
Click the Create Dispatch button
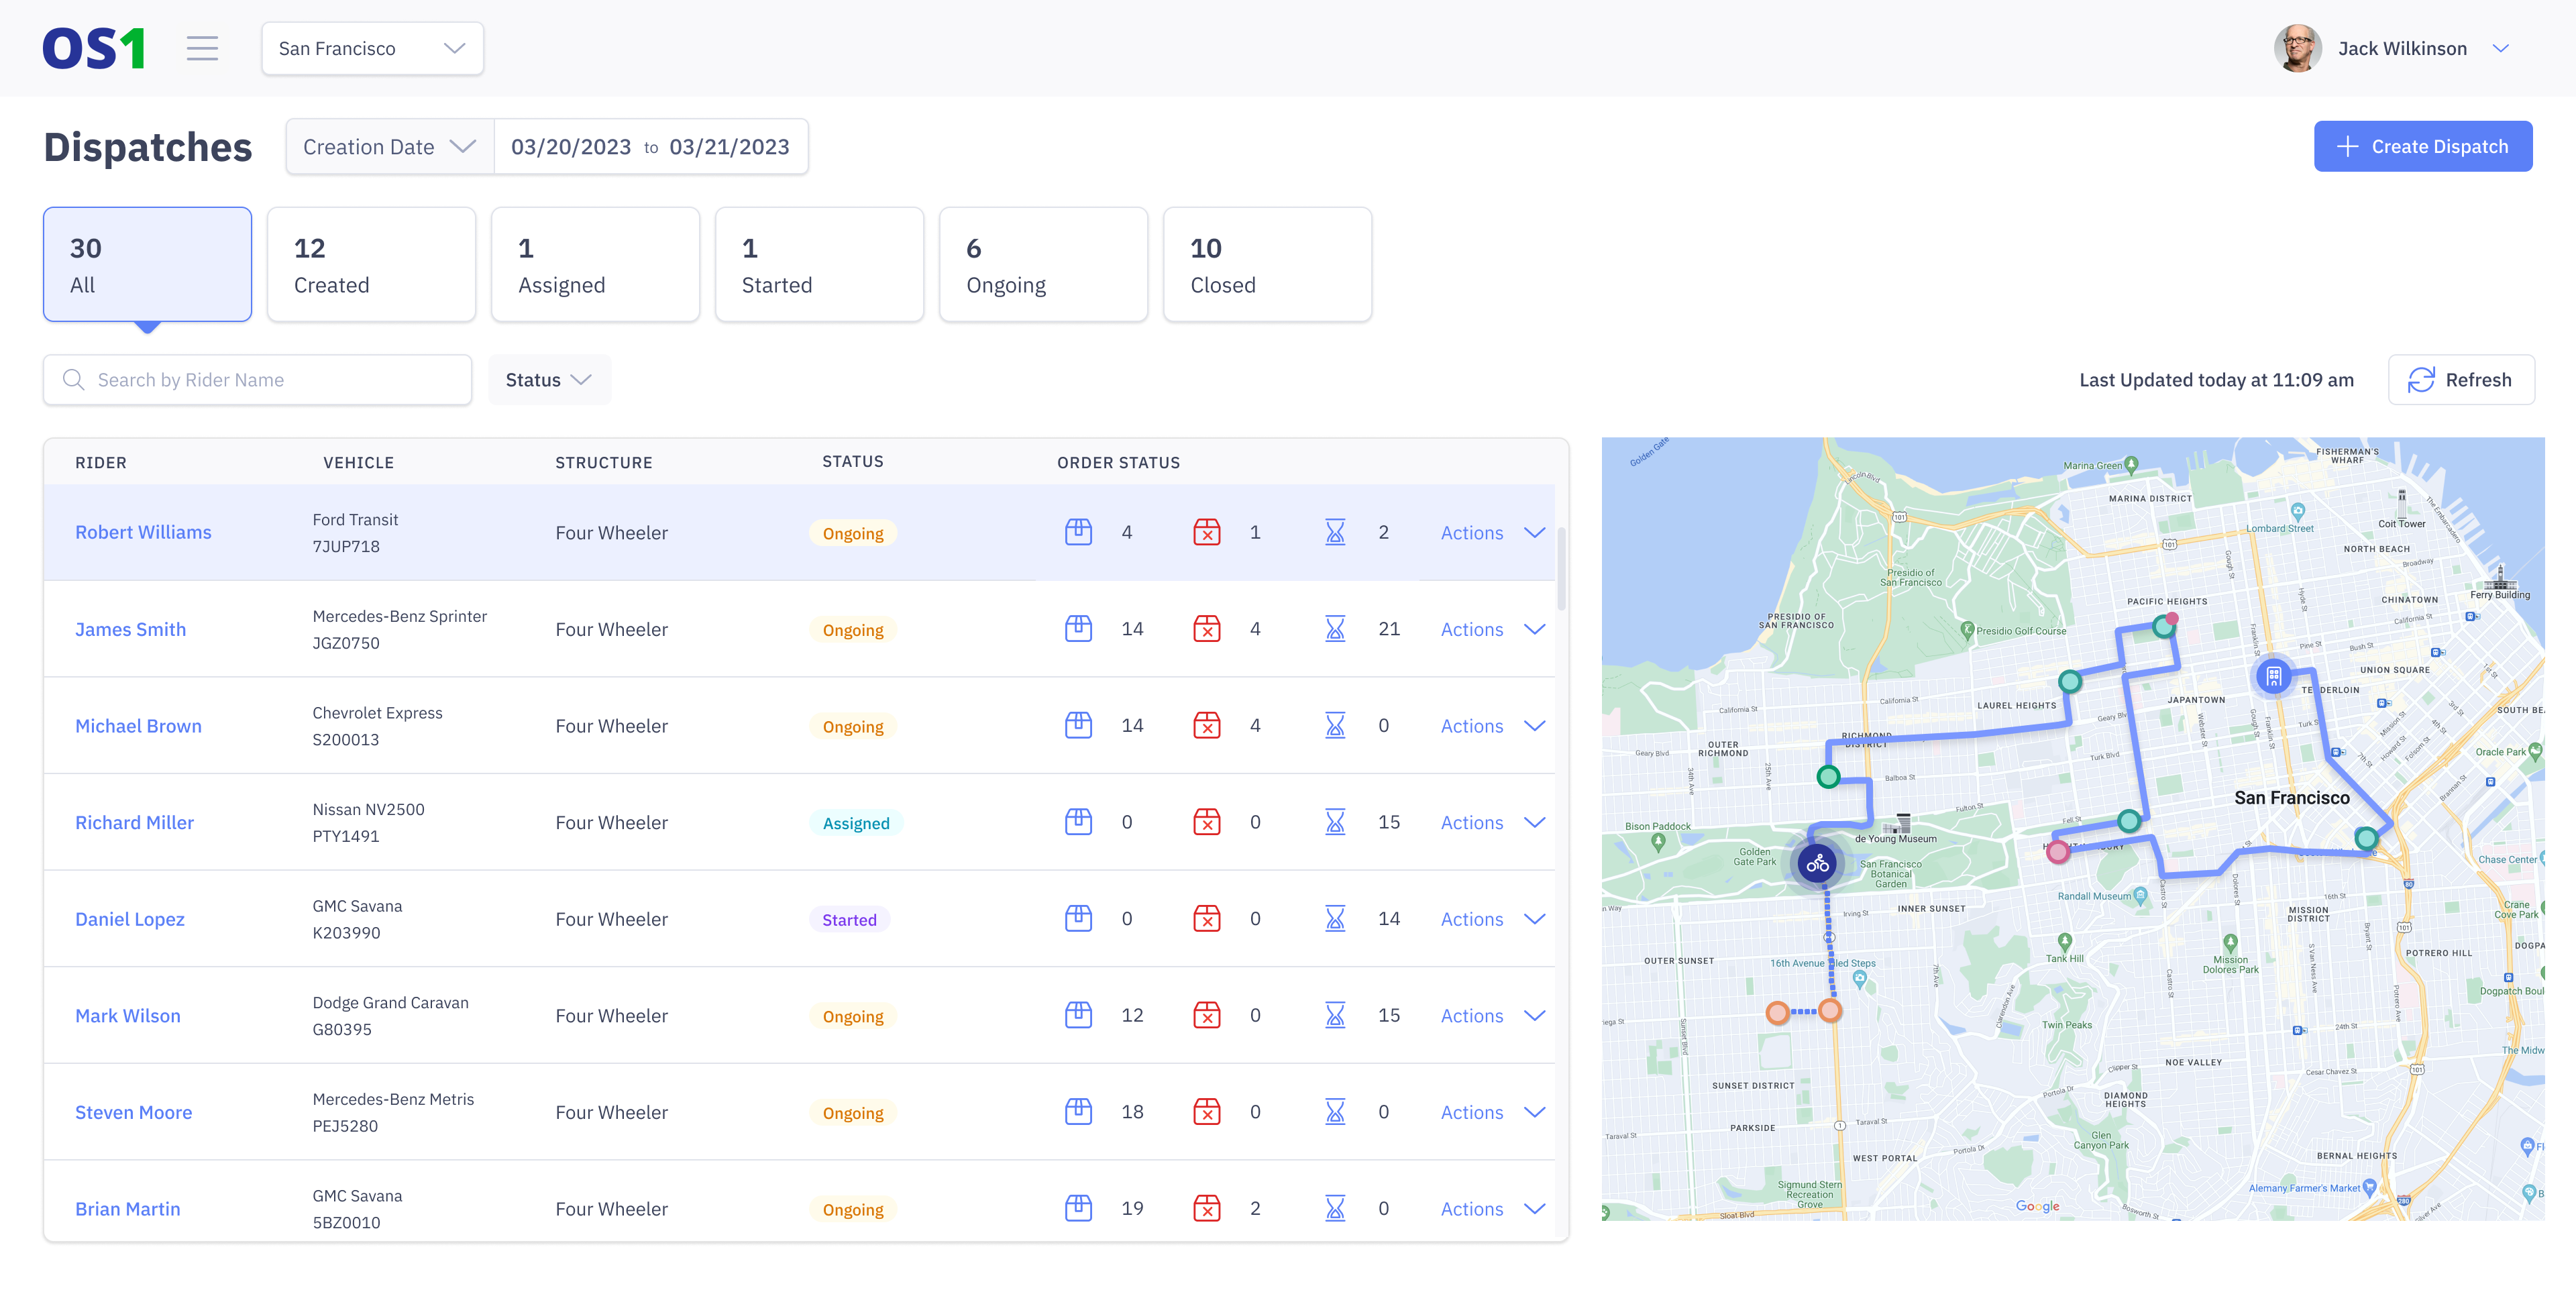tap(2423, 146)
